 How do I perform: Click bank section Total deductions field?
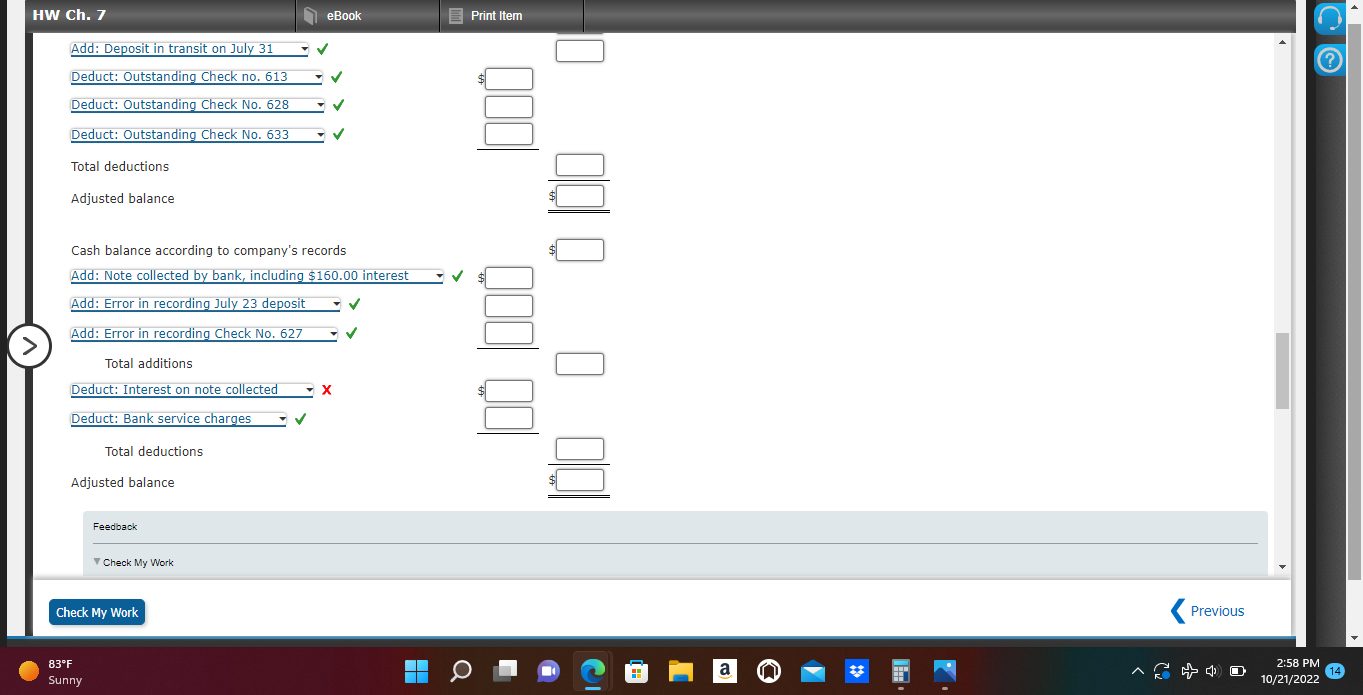pyautogui.click(x=580, y=165)
